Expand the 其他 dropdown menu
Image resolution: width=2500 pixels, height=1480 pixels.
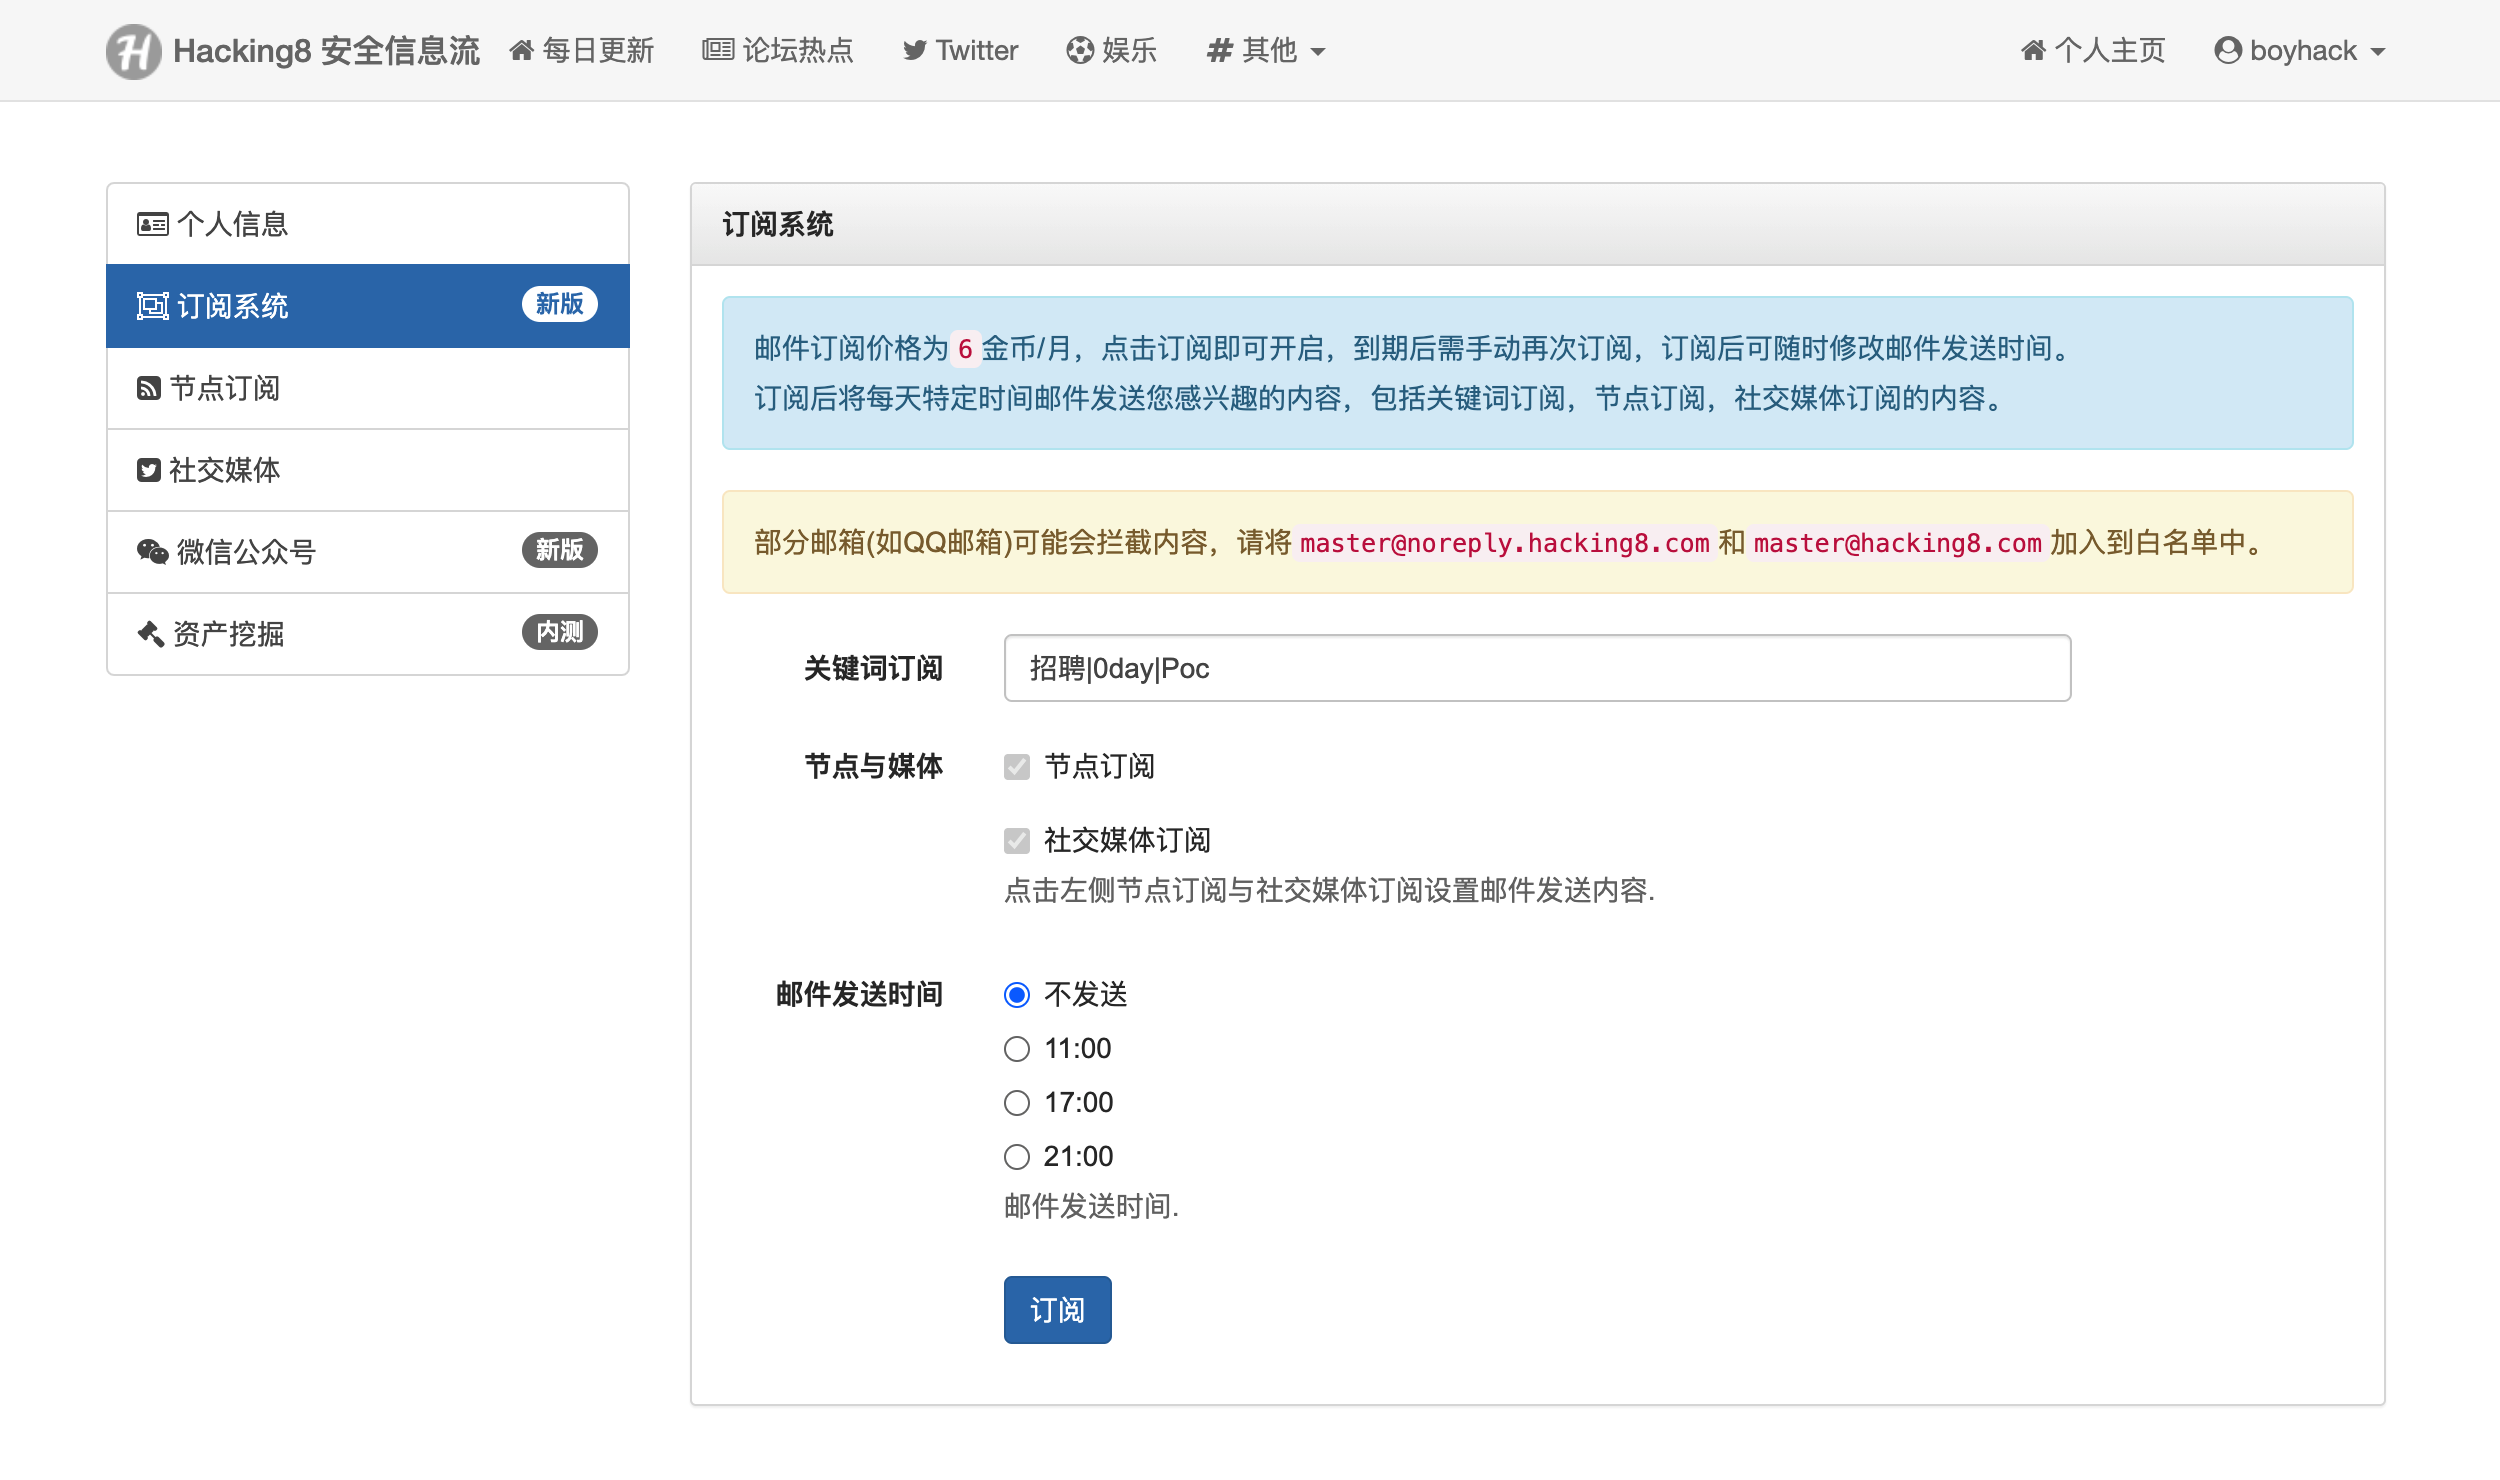(1265, 50)
